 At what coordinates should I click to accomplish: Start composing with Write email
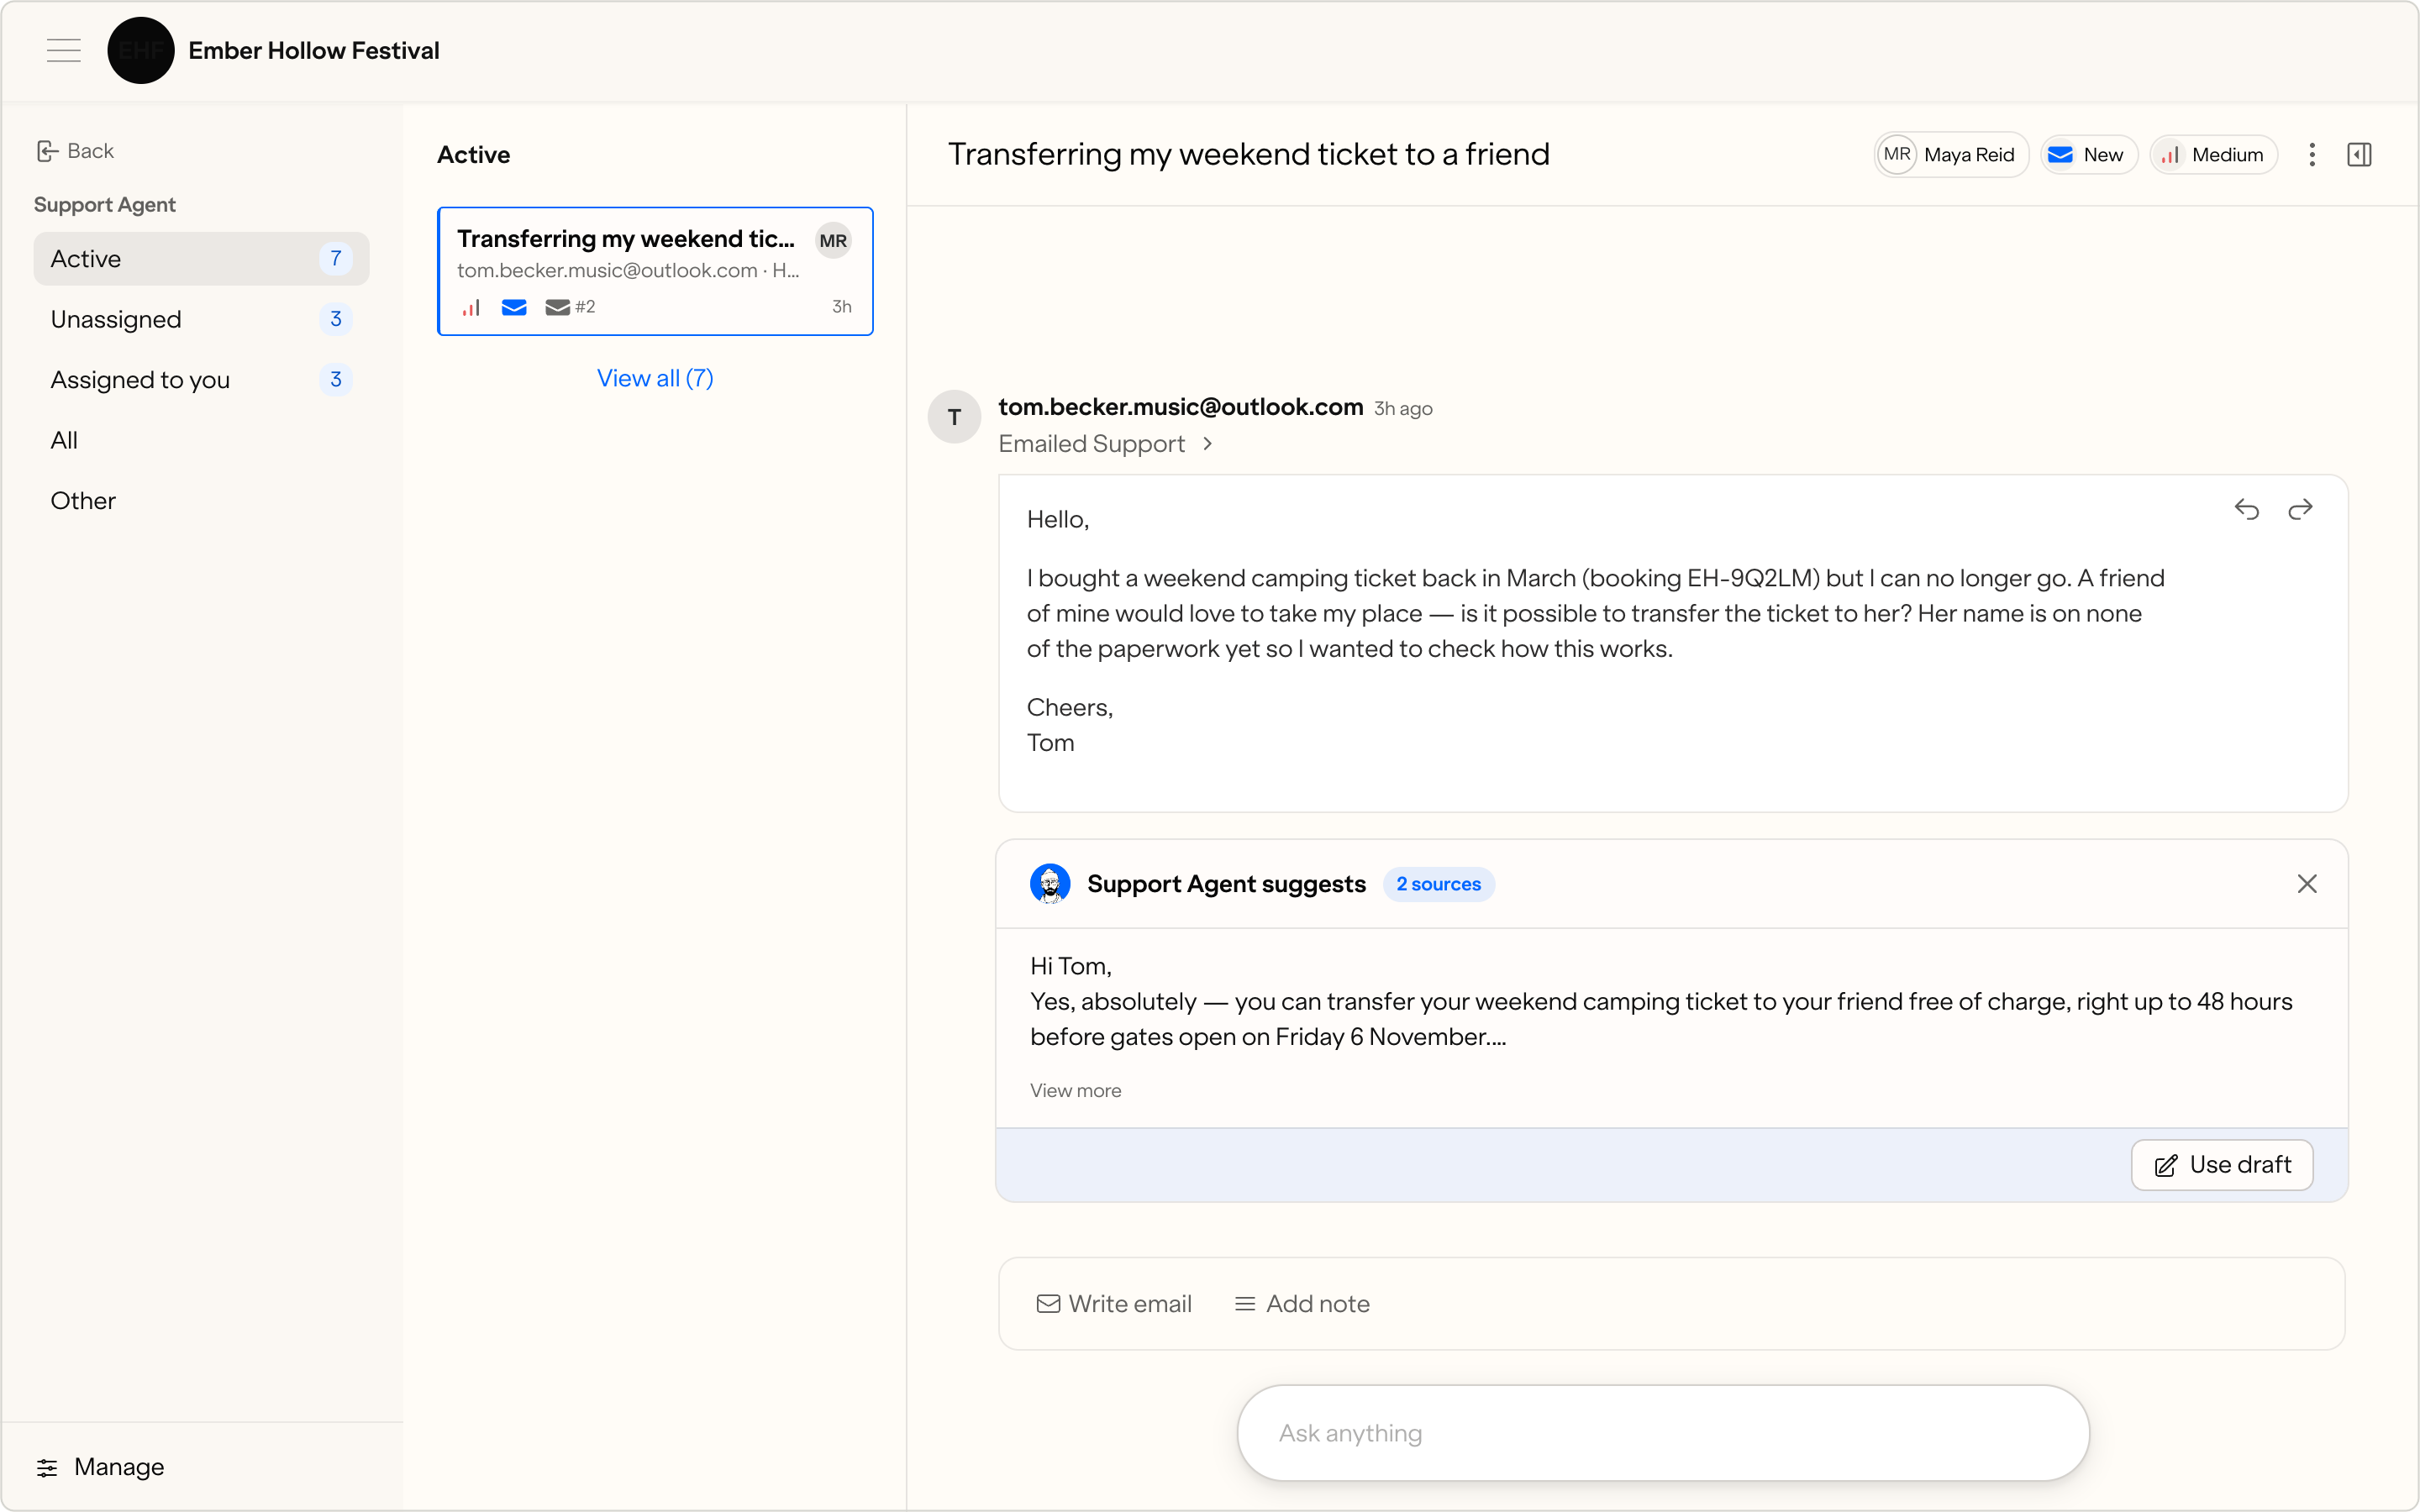[1114, 1304]
